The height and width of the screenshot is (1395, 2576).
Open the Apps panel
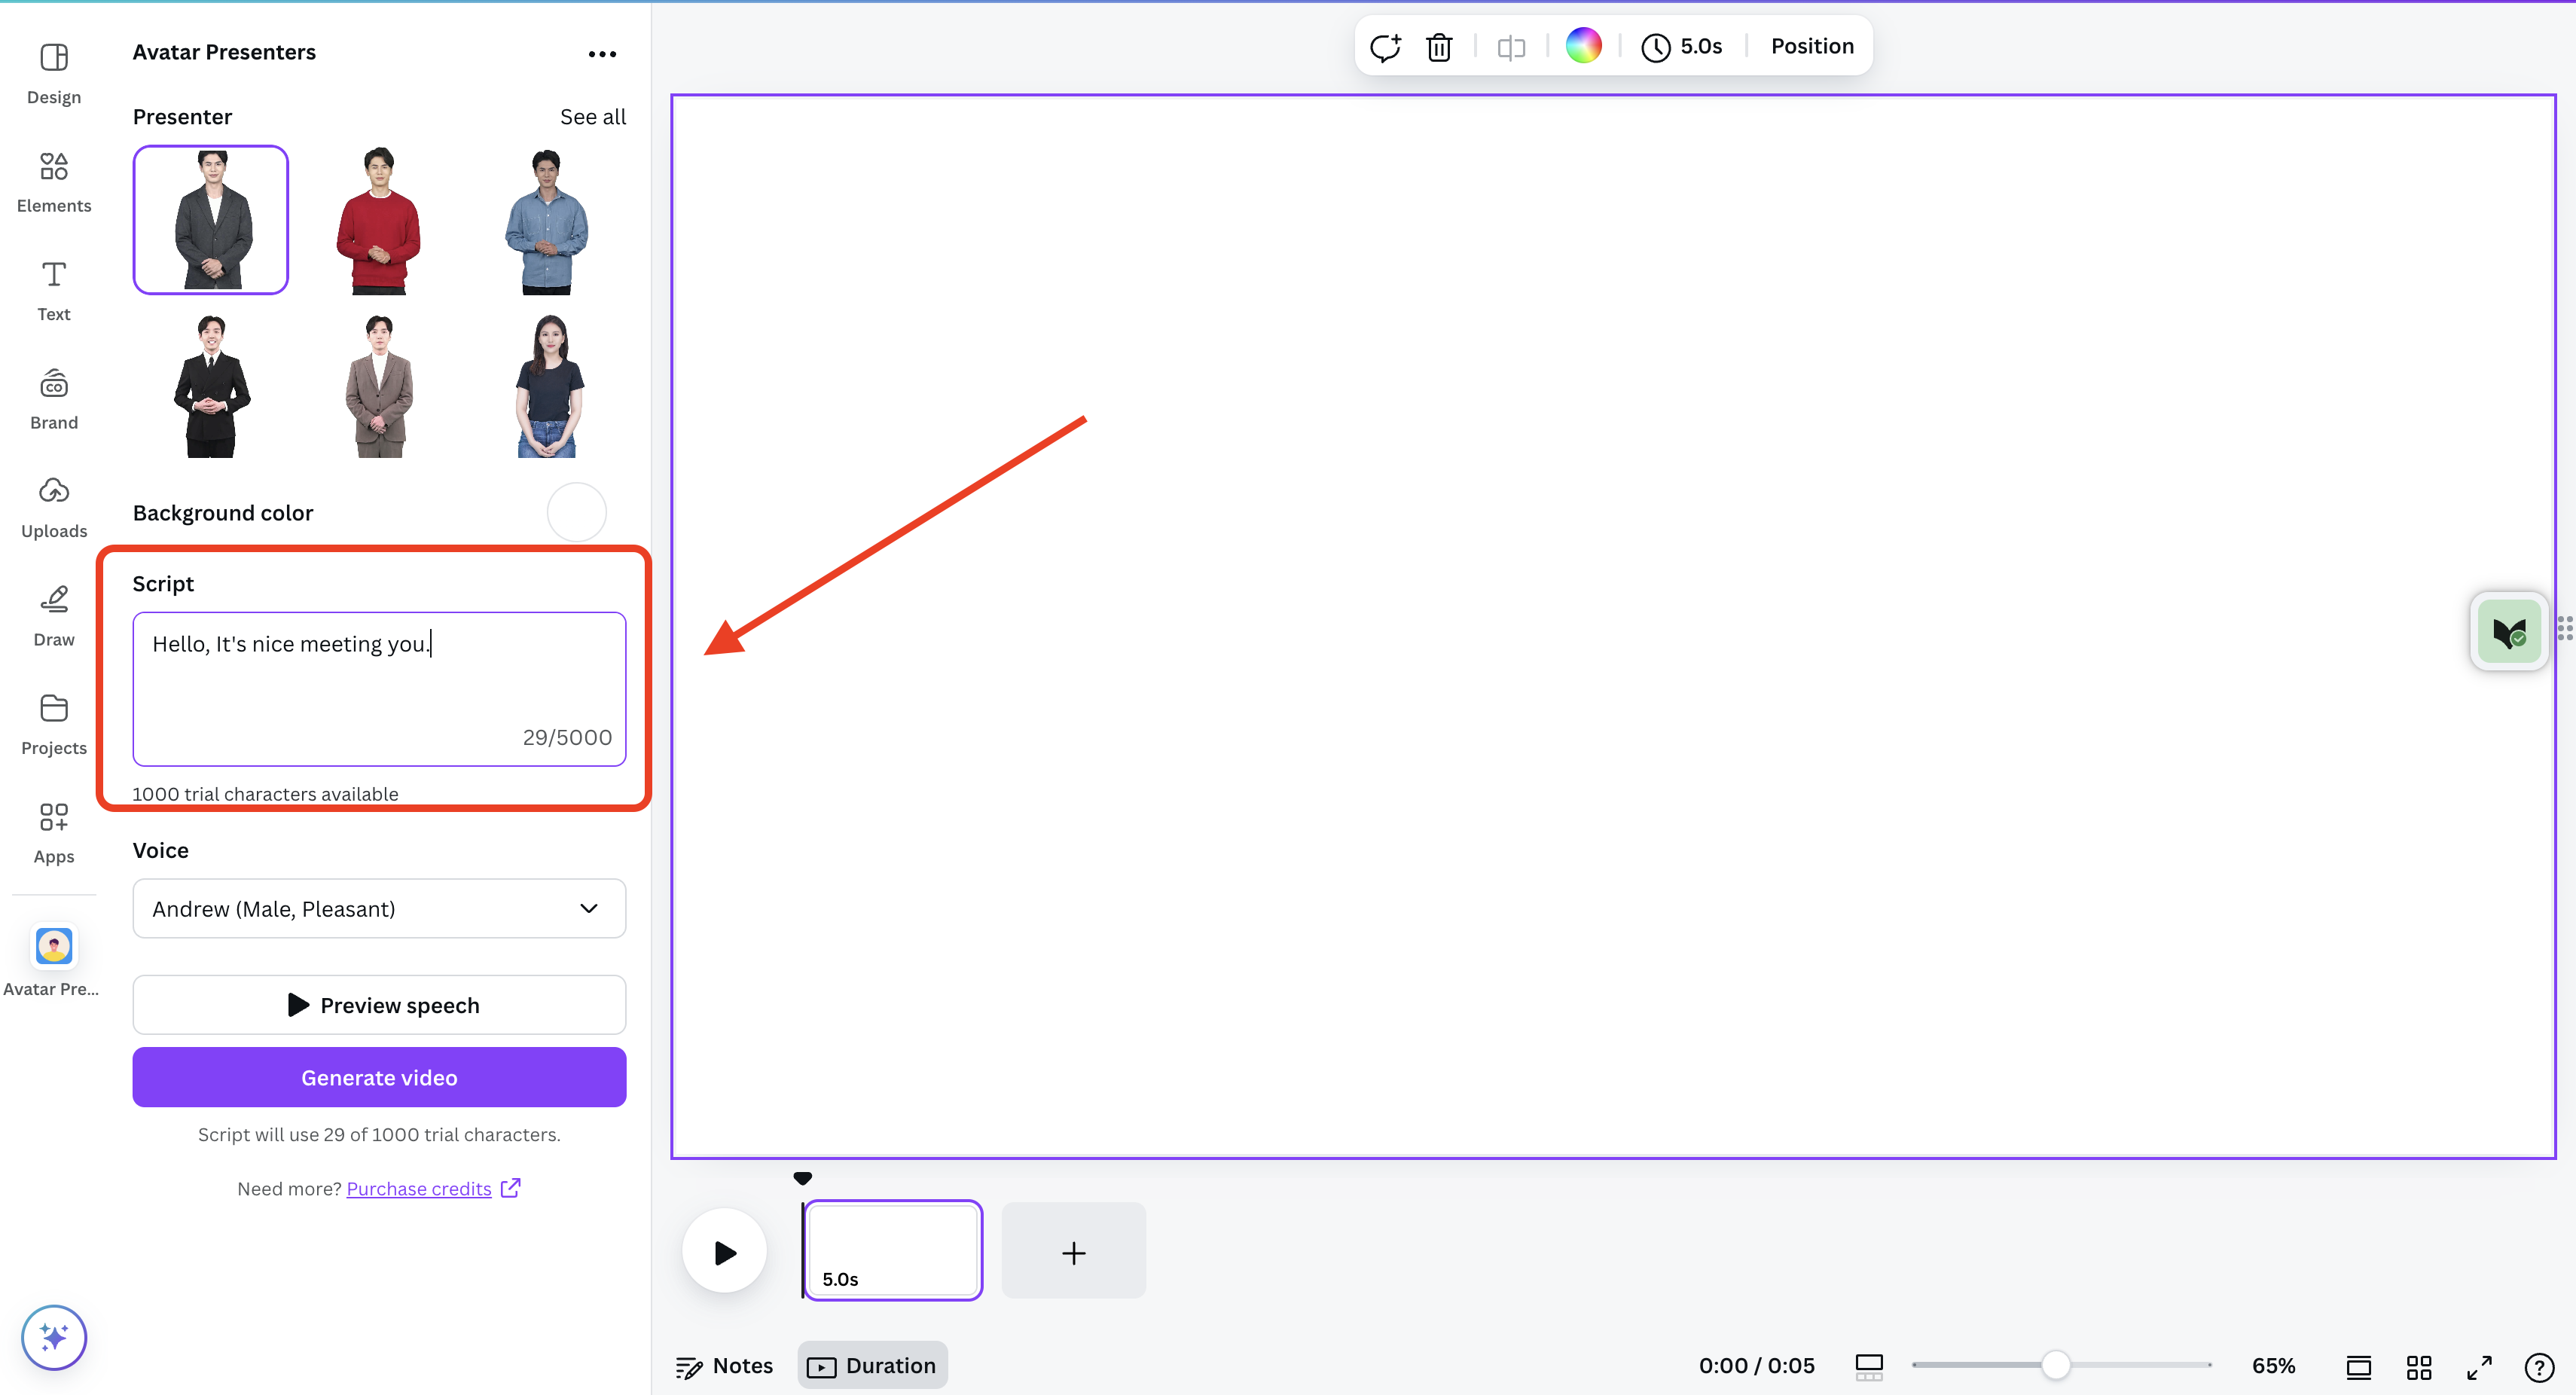click(53, 830)
